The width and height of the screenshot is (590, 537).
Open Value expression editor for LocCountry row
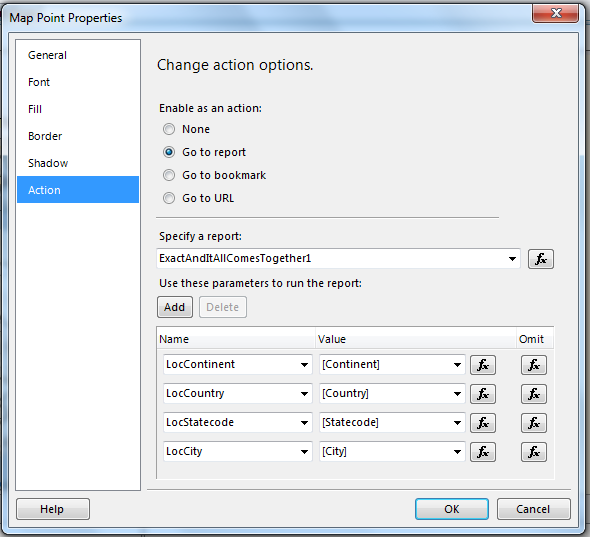click(x=483, y=394)
